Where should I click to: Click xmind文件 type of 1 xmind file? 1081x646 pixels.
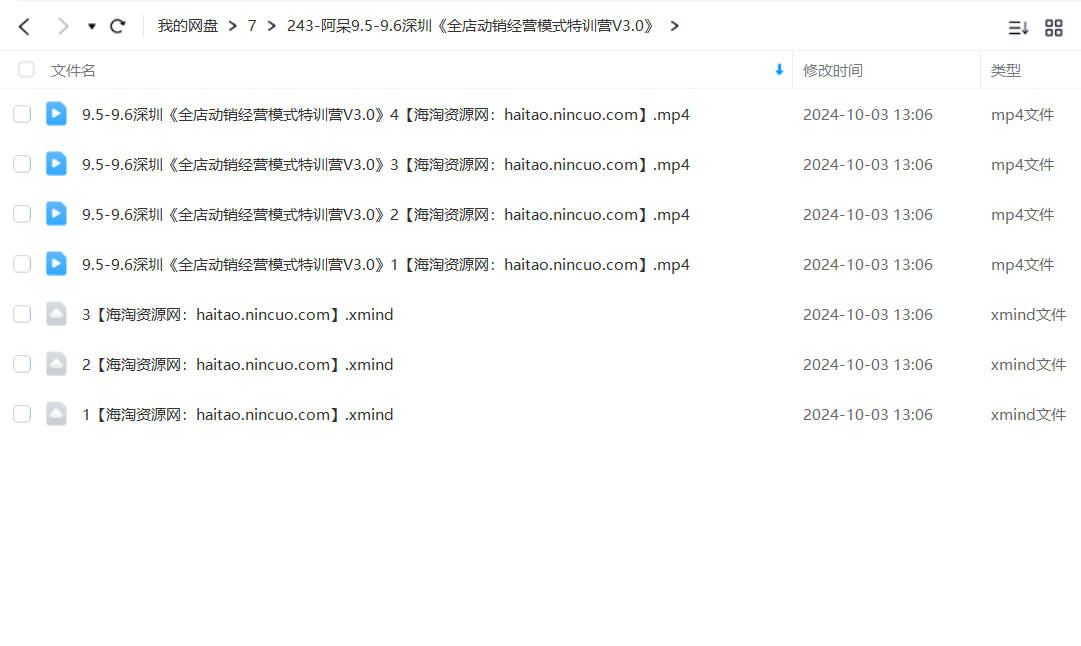1028,414
